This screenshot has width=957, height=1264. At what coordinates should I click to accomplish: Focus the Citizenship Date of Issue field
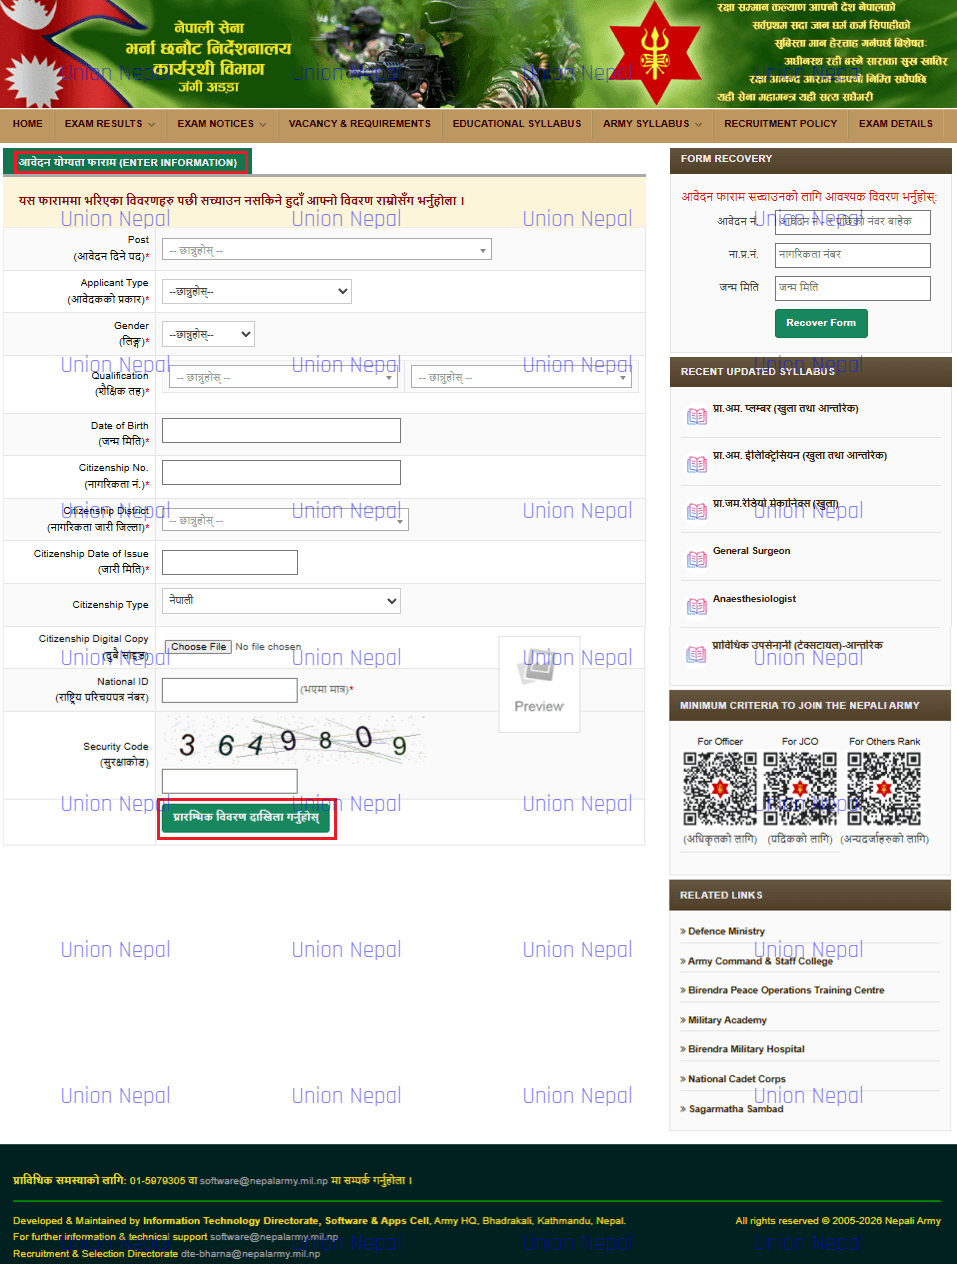[x=230, y=562]
